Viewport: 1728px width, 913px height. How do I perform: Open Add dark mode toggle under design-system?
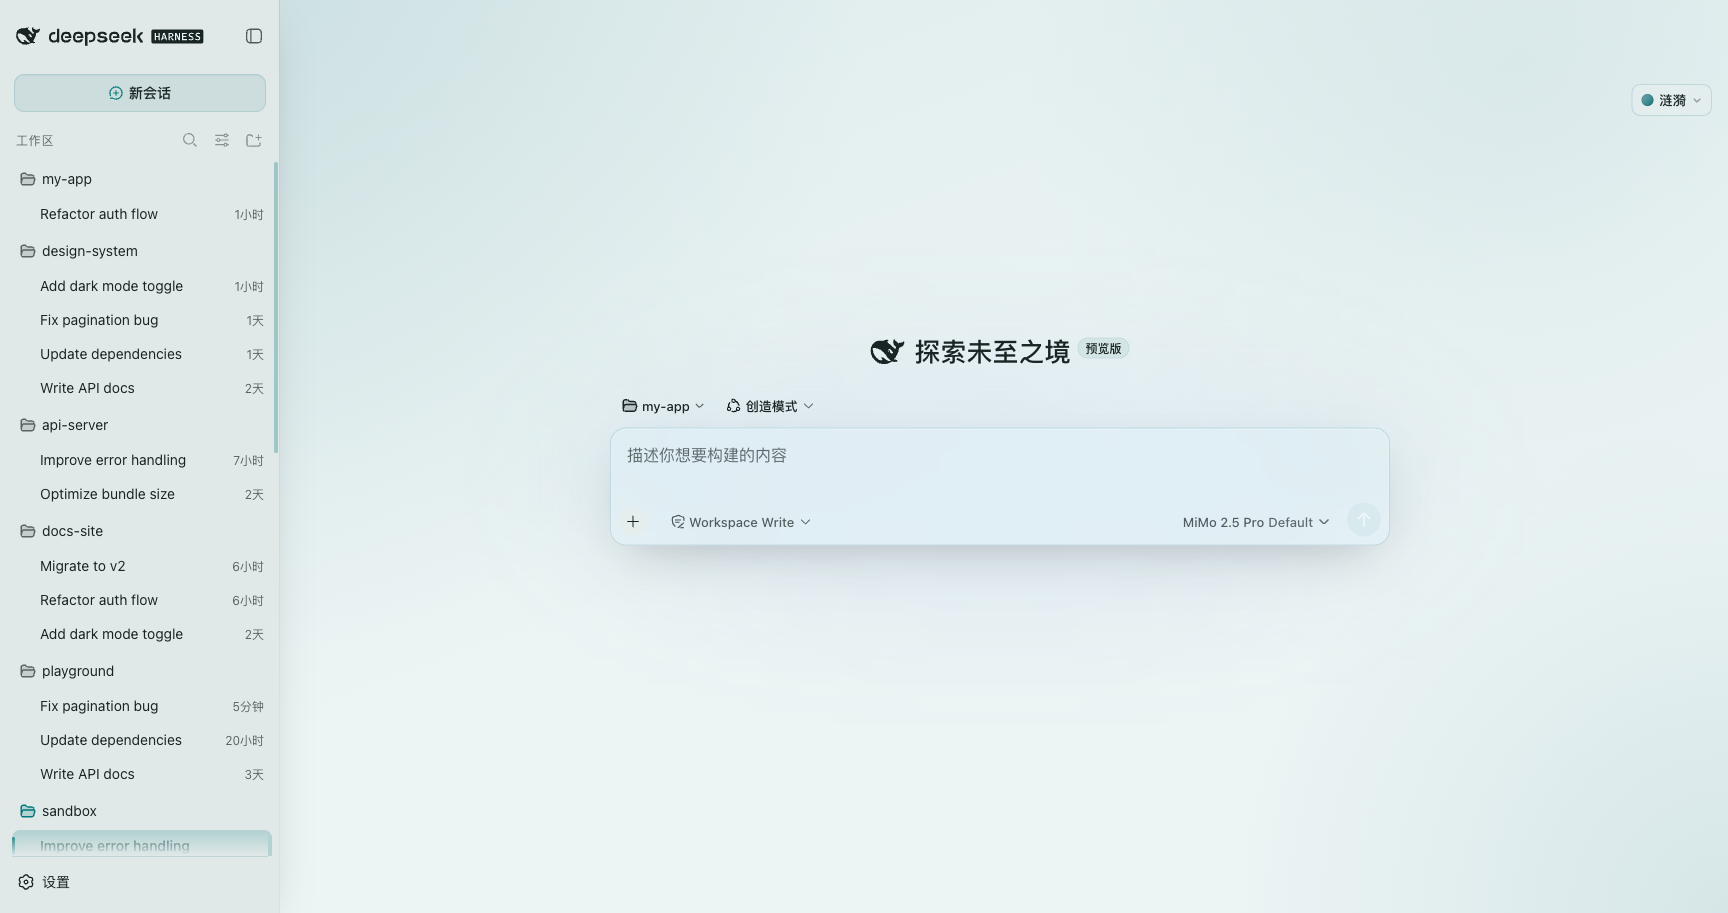(140, 286)
